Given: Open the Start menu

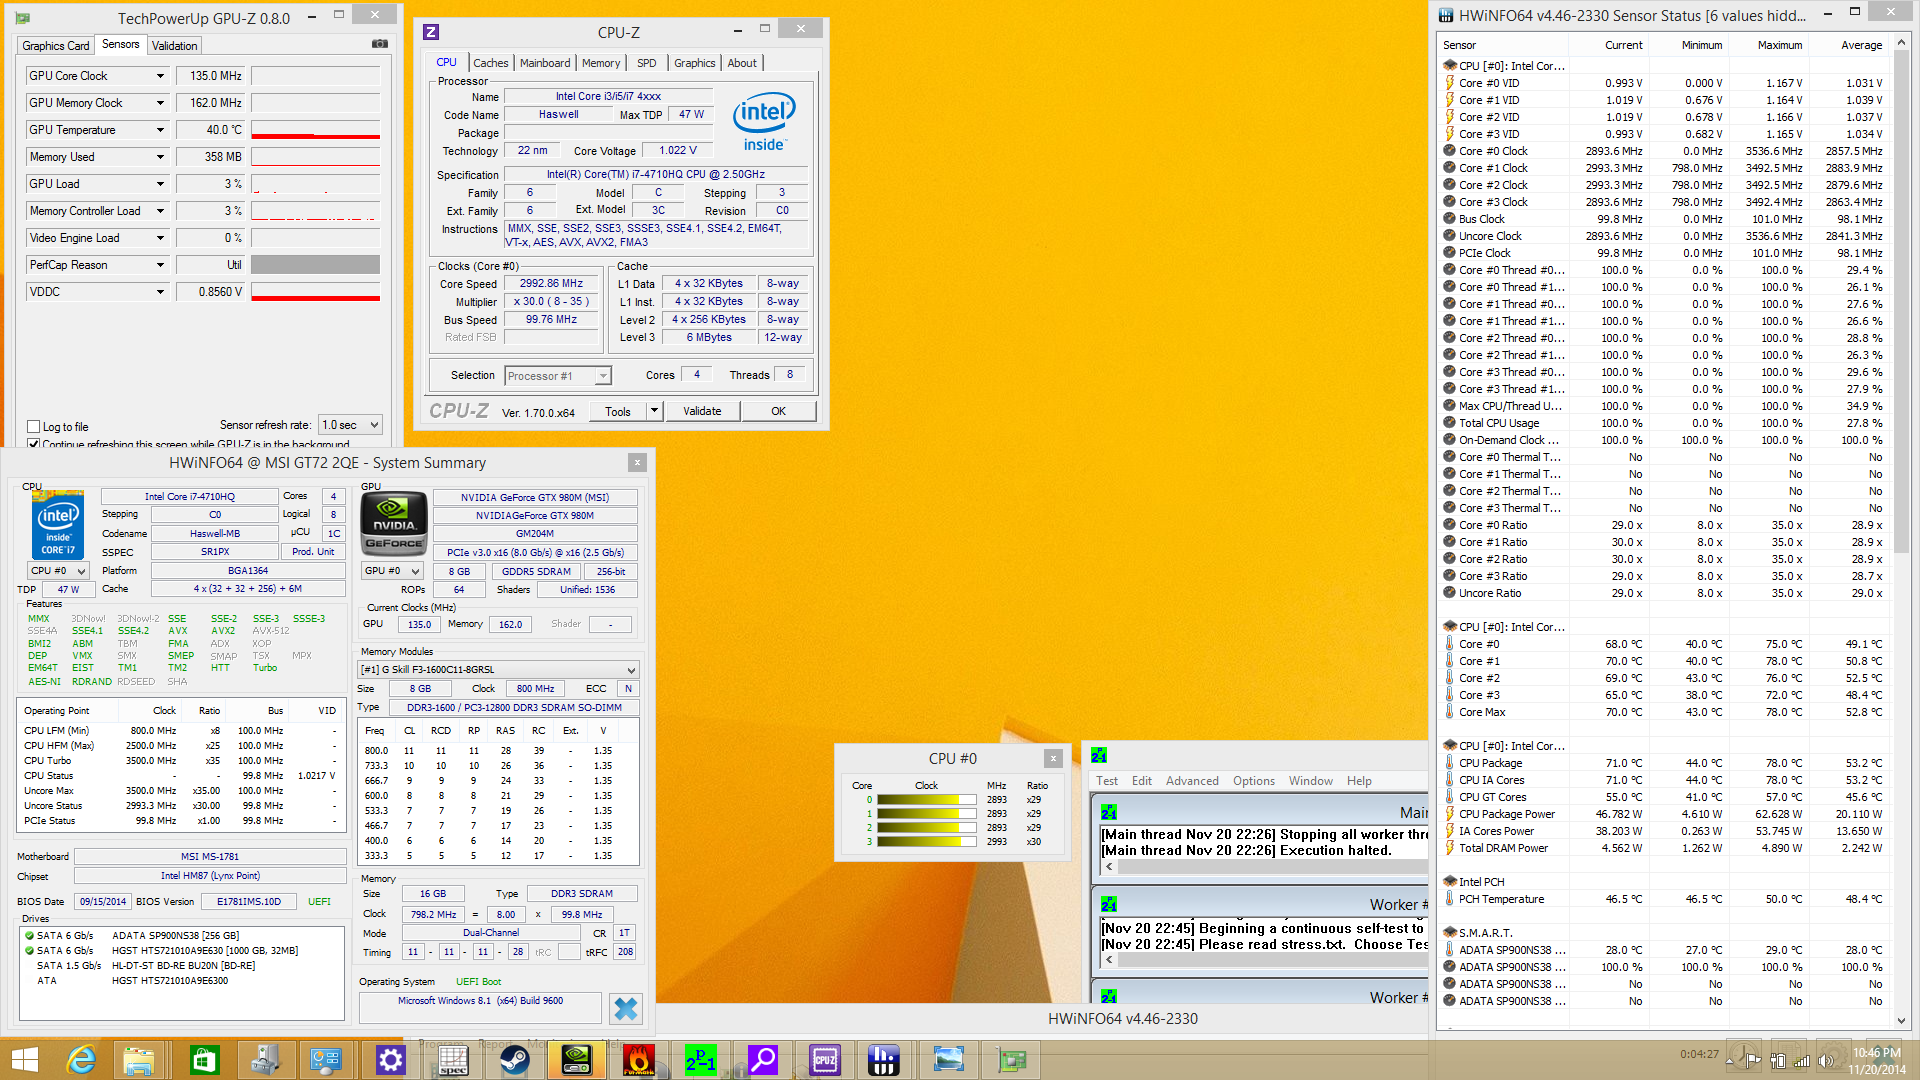Looking at the screenshot, I should [24, 1060].
